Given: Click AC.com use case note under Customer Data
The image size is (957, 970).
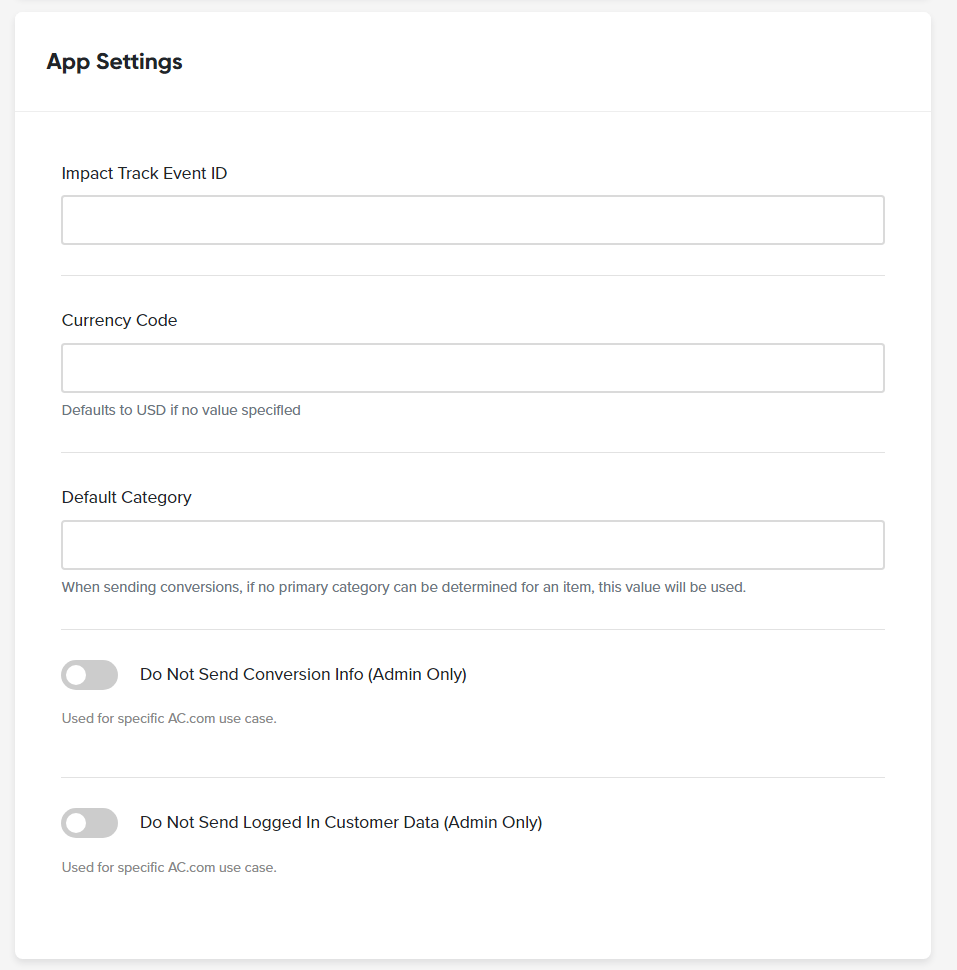Looking at the screenshot, I should click(169, 867).
